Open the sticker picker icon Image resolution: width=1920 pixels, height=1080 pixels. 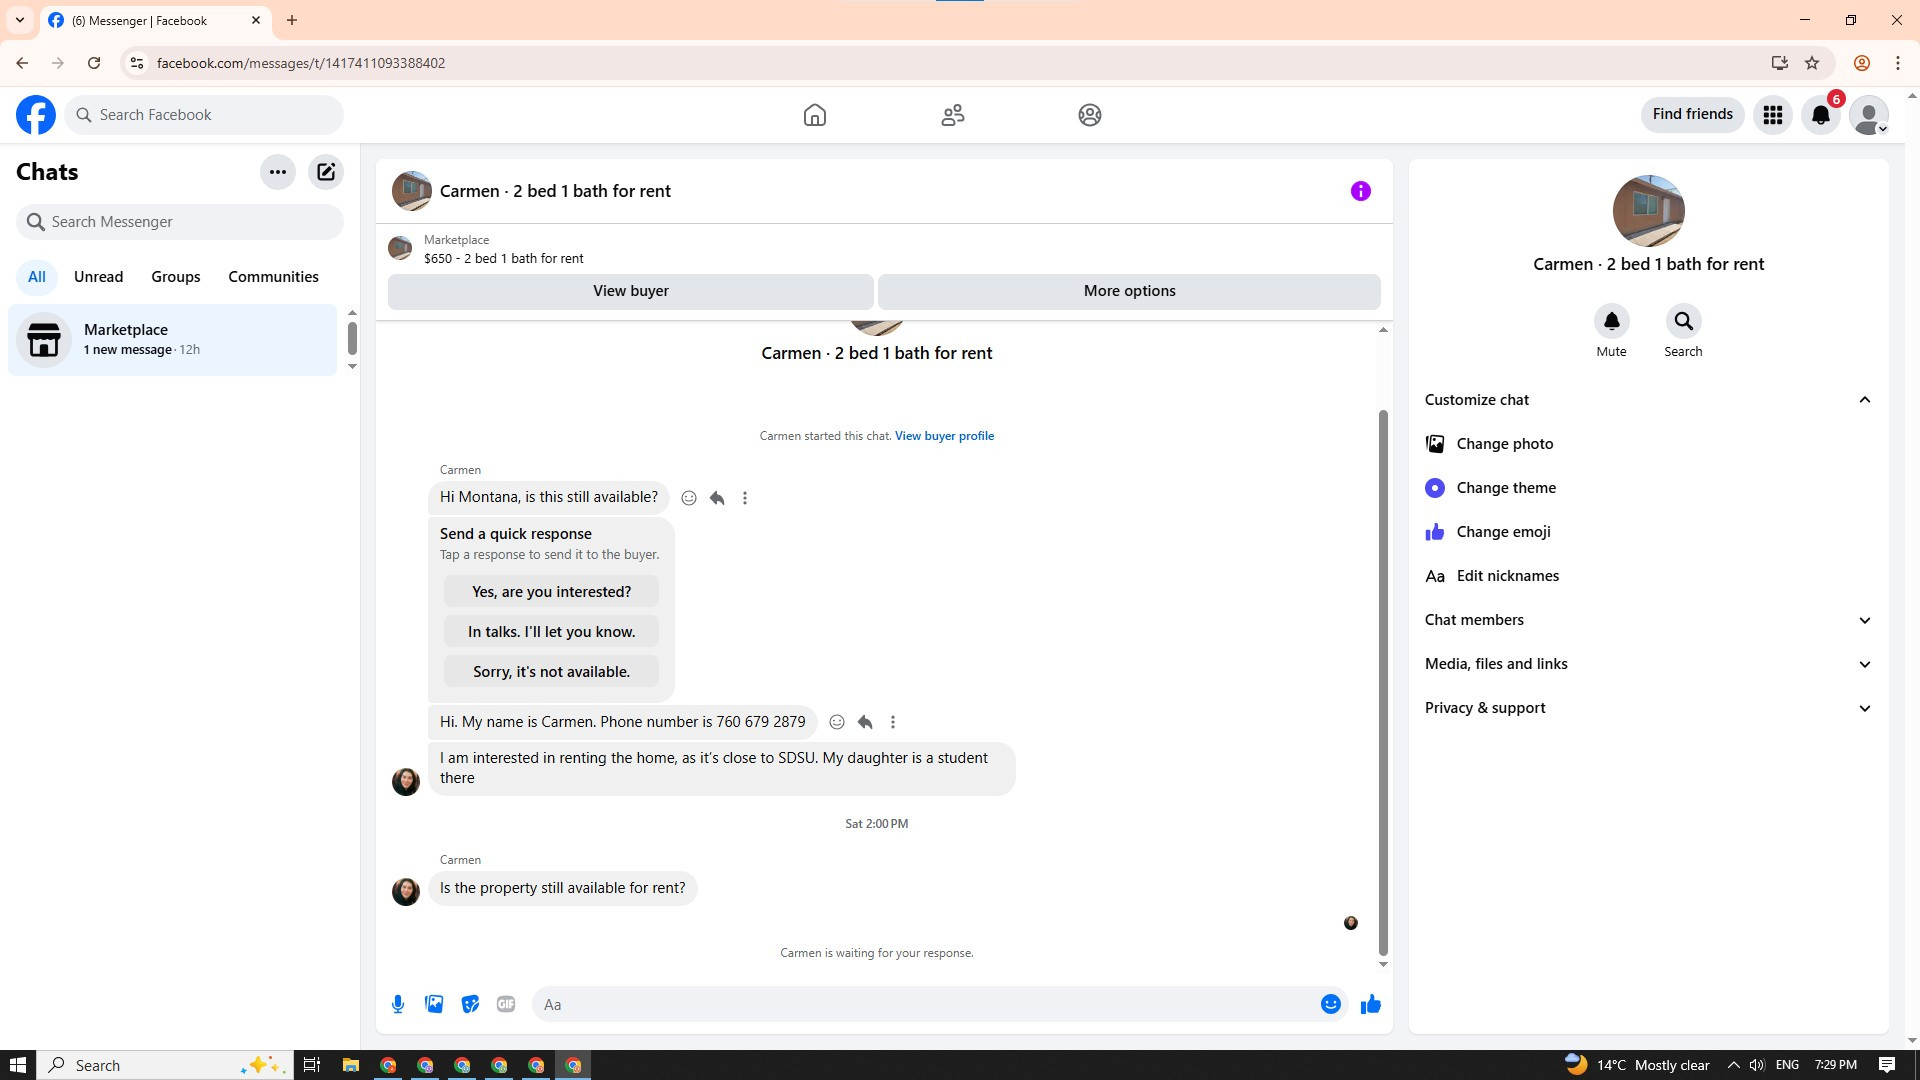(470, 1004)
